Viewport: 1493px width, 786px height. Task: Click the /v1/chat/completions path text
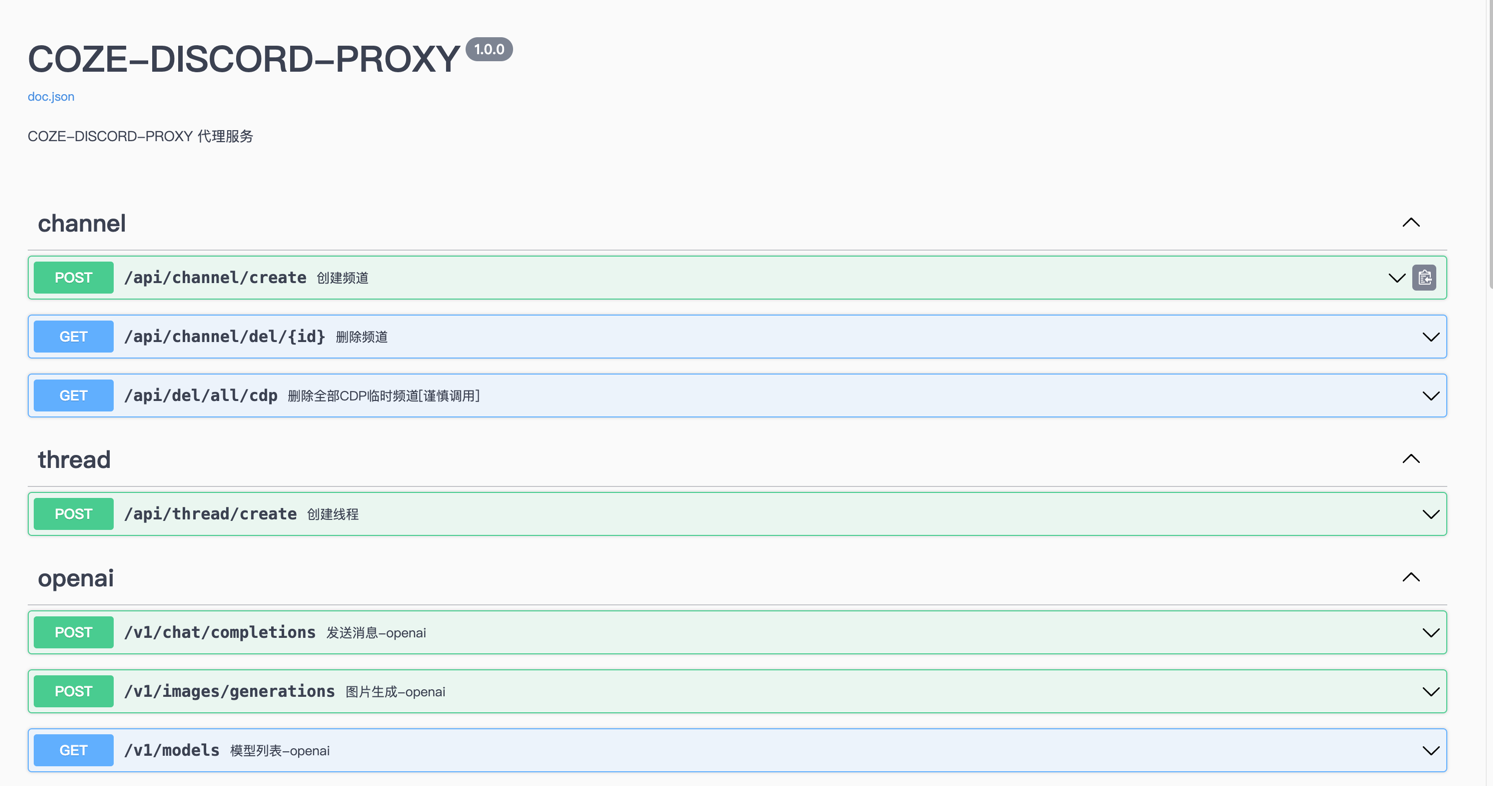click(x=220, y=632)
